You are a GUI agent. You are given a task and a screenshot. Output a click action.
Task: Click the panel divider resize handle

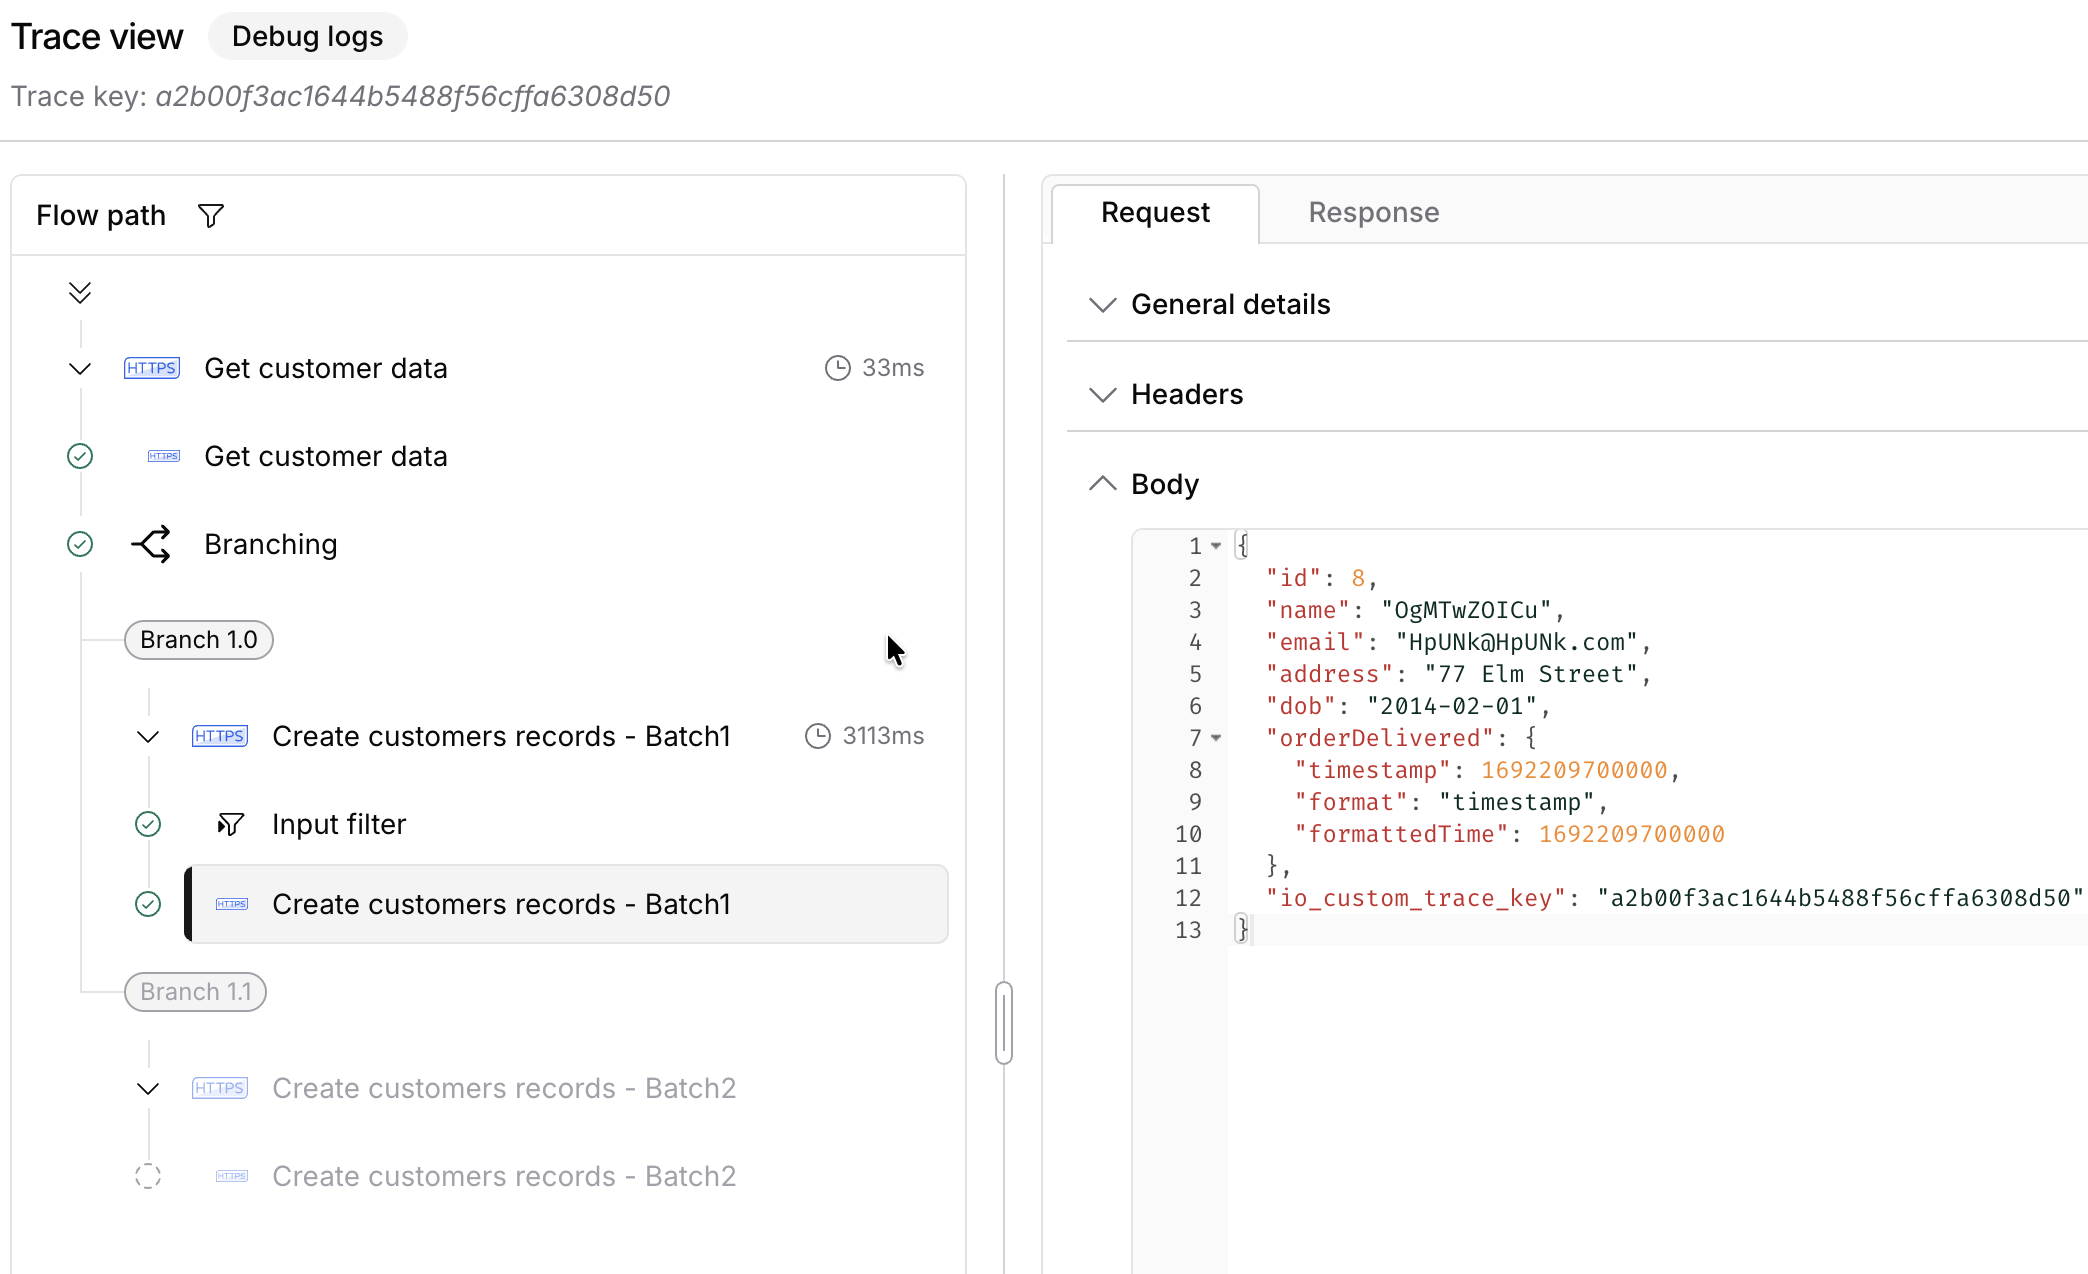click(1004, 1023)
